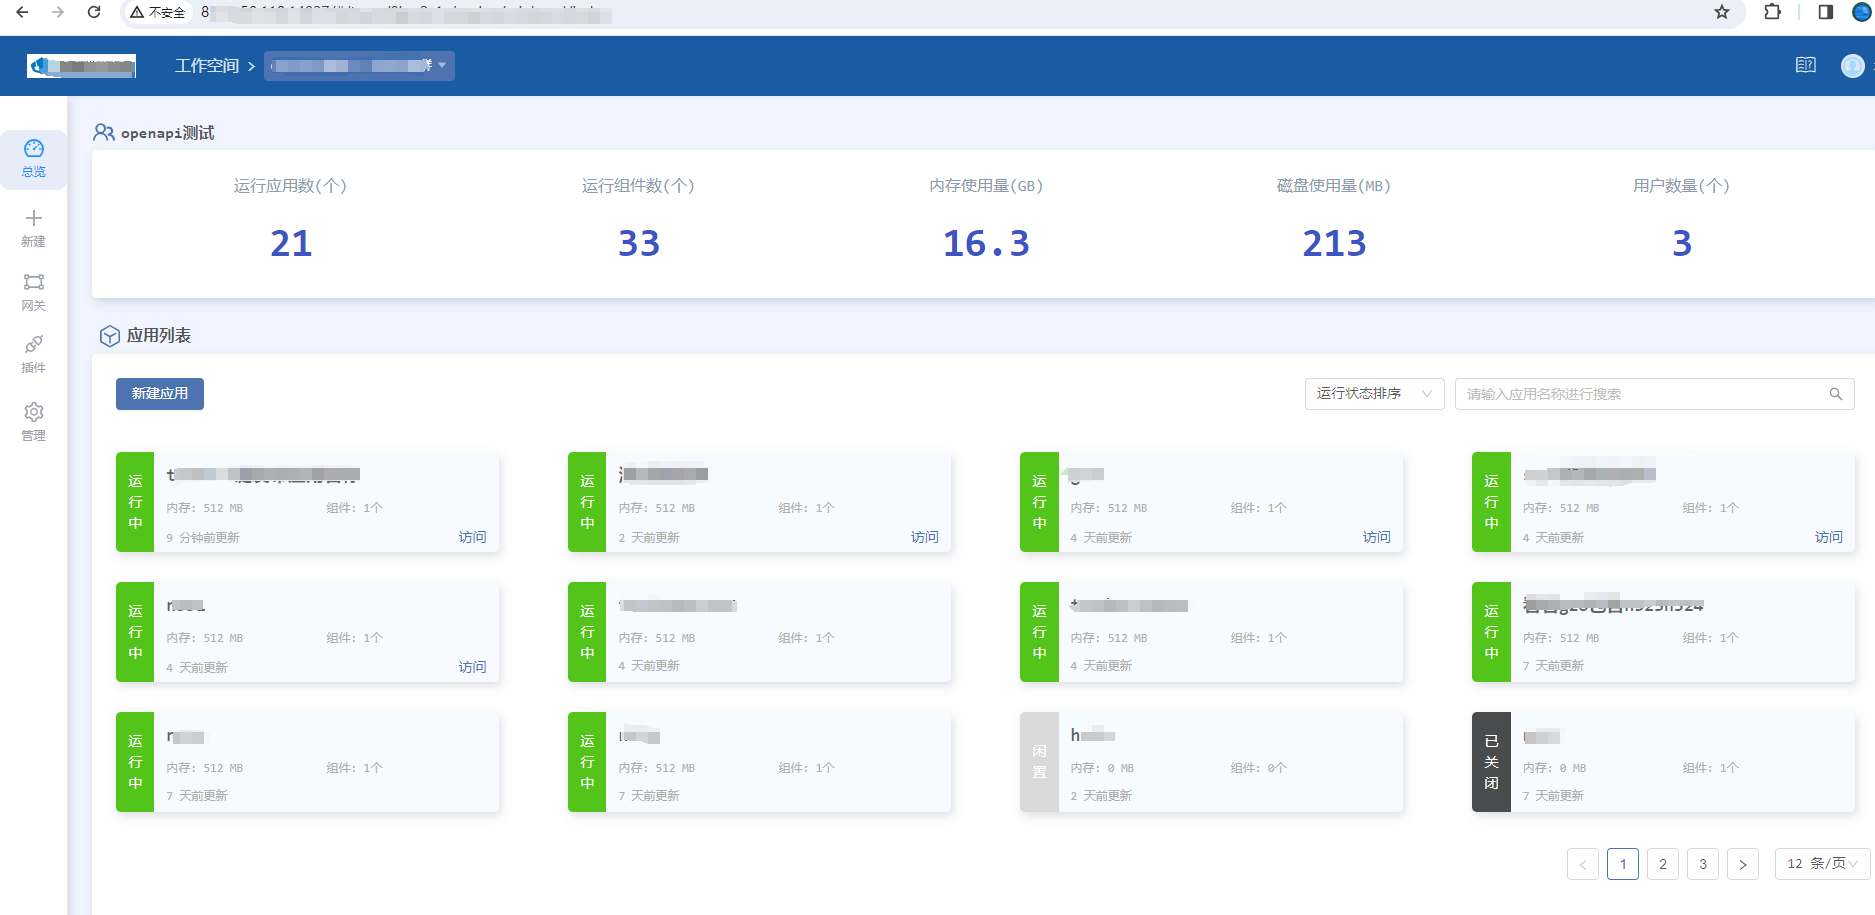
Task: Click the 新建 plus icon in sidebar
Action: click(x=33, y=227)
